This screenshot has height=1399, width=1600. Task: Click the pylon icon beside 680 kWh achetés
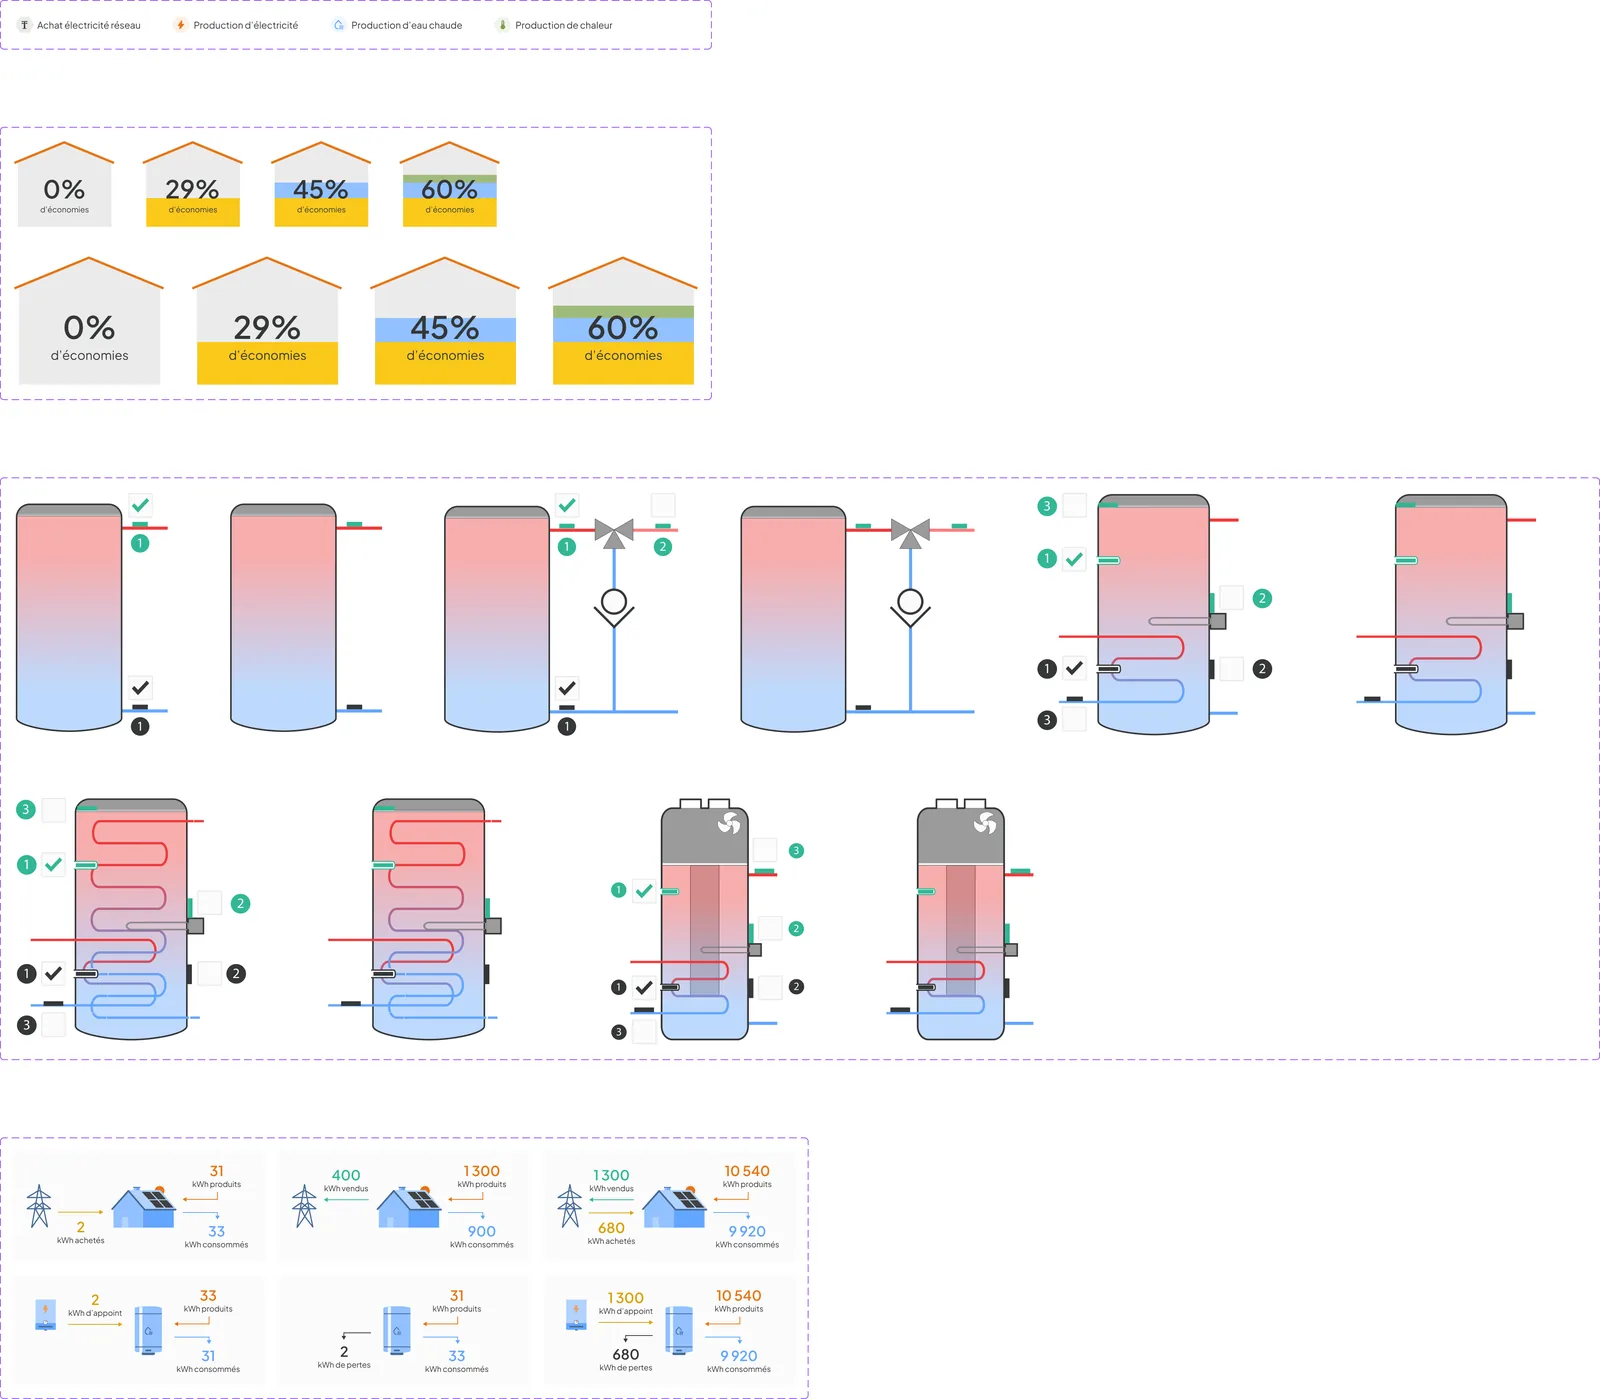[x=570, y=1206]
